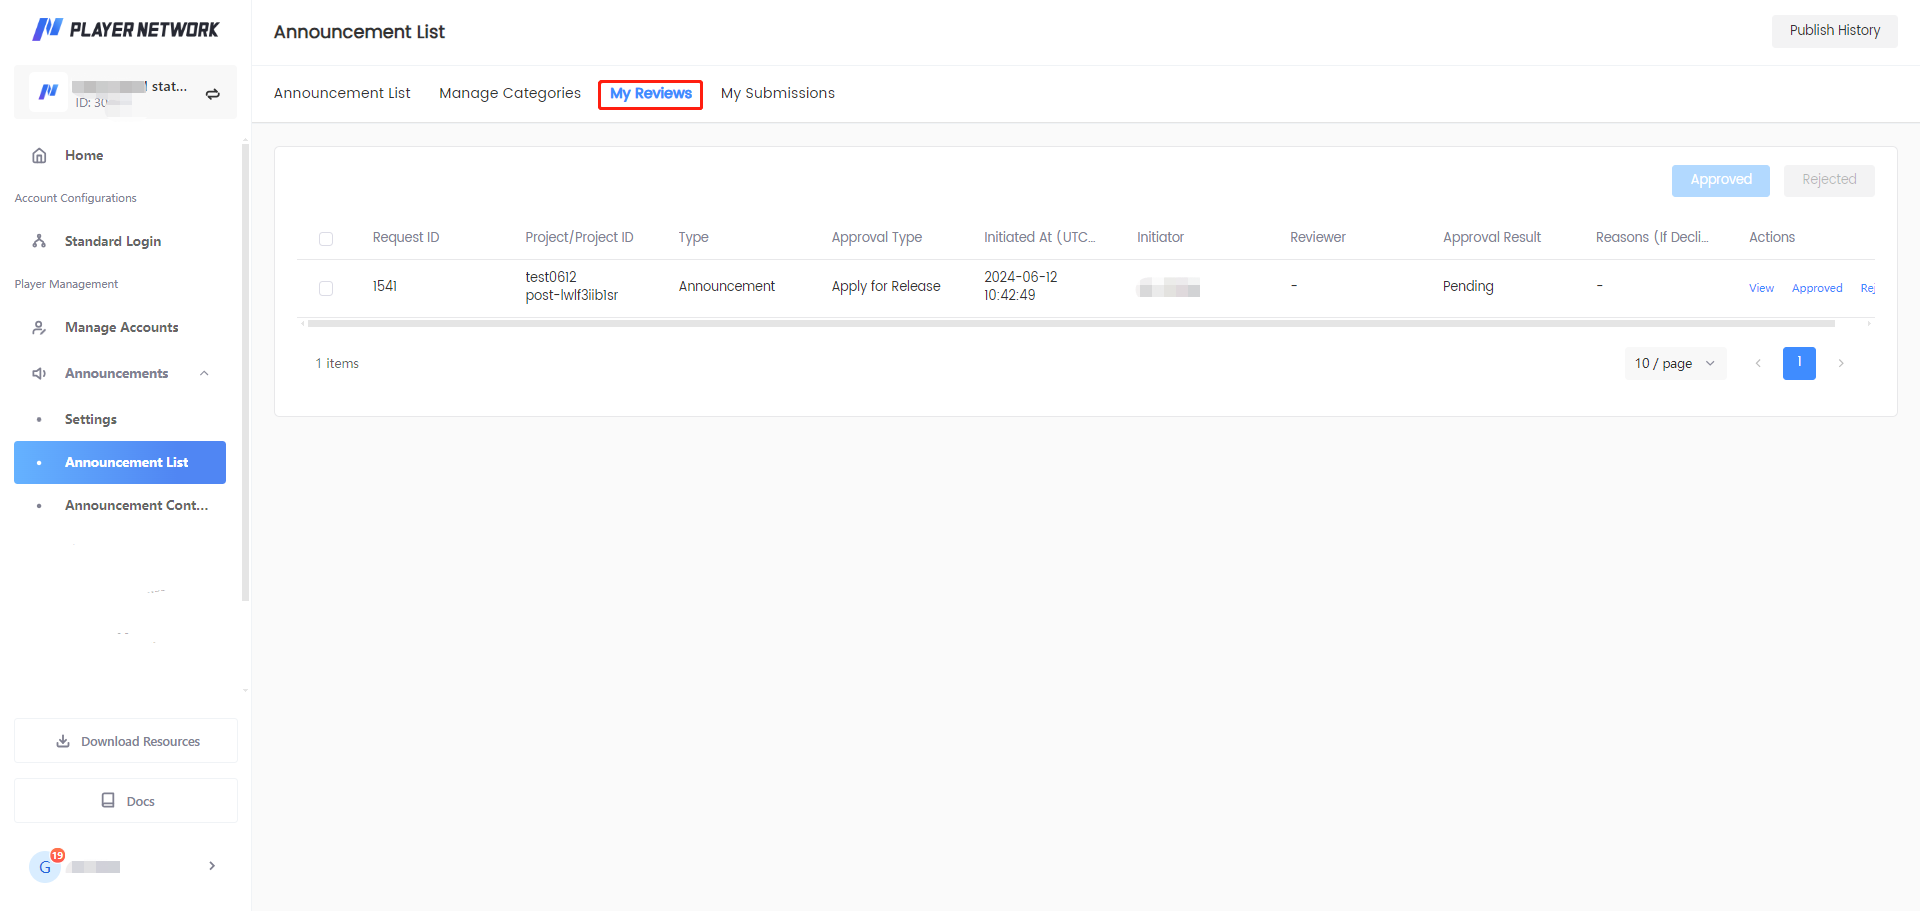Open the 10 / page dropdown
The image size is (1920, 911).
(1674, 364)
